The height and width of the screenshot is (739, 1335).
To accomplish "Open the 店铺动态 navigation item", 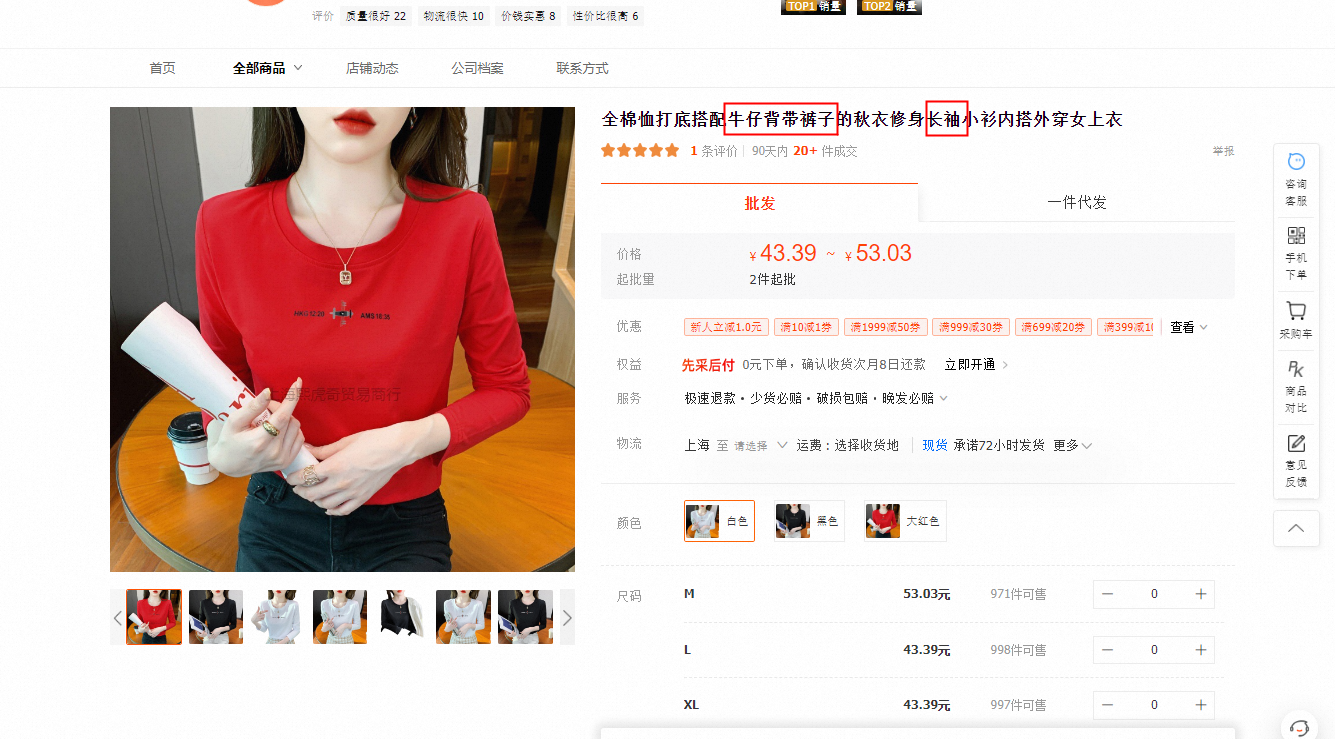I will (372, 68).
